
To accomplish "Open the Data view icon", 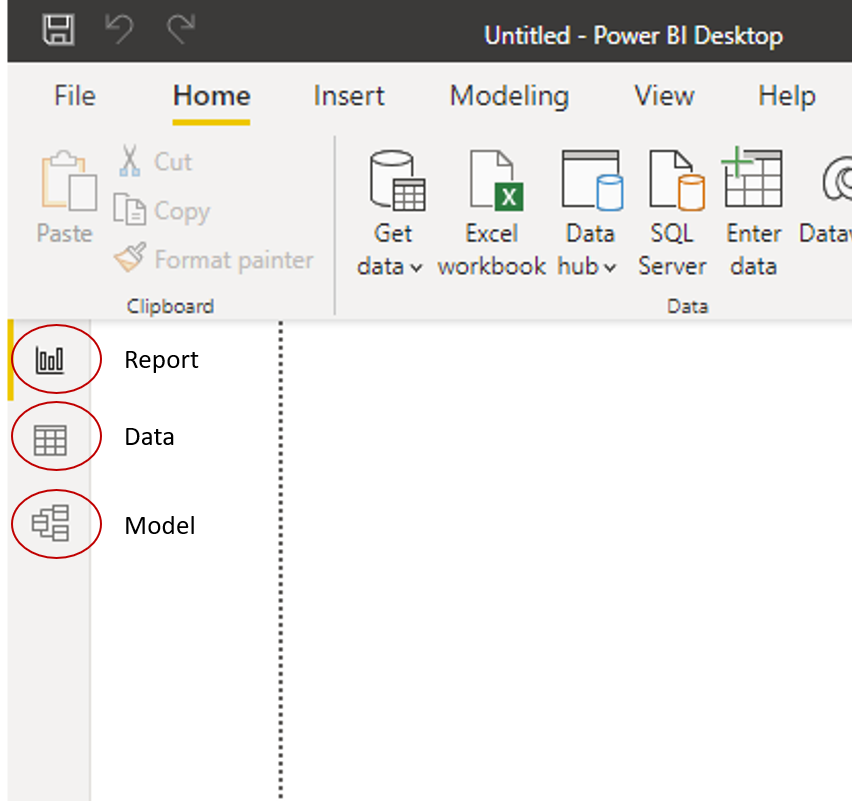I will coord(49,439).
